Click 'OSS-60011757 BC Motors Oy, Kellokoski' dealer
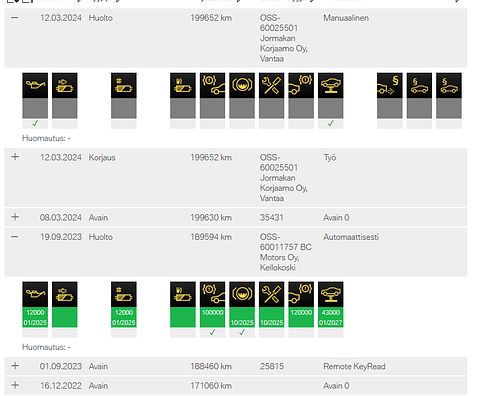 [286, 252]
